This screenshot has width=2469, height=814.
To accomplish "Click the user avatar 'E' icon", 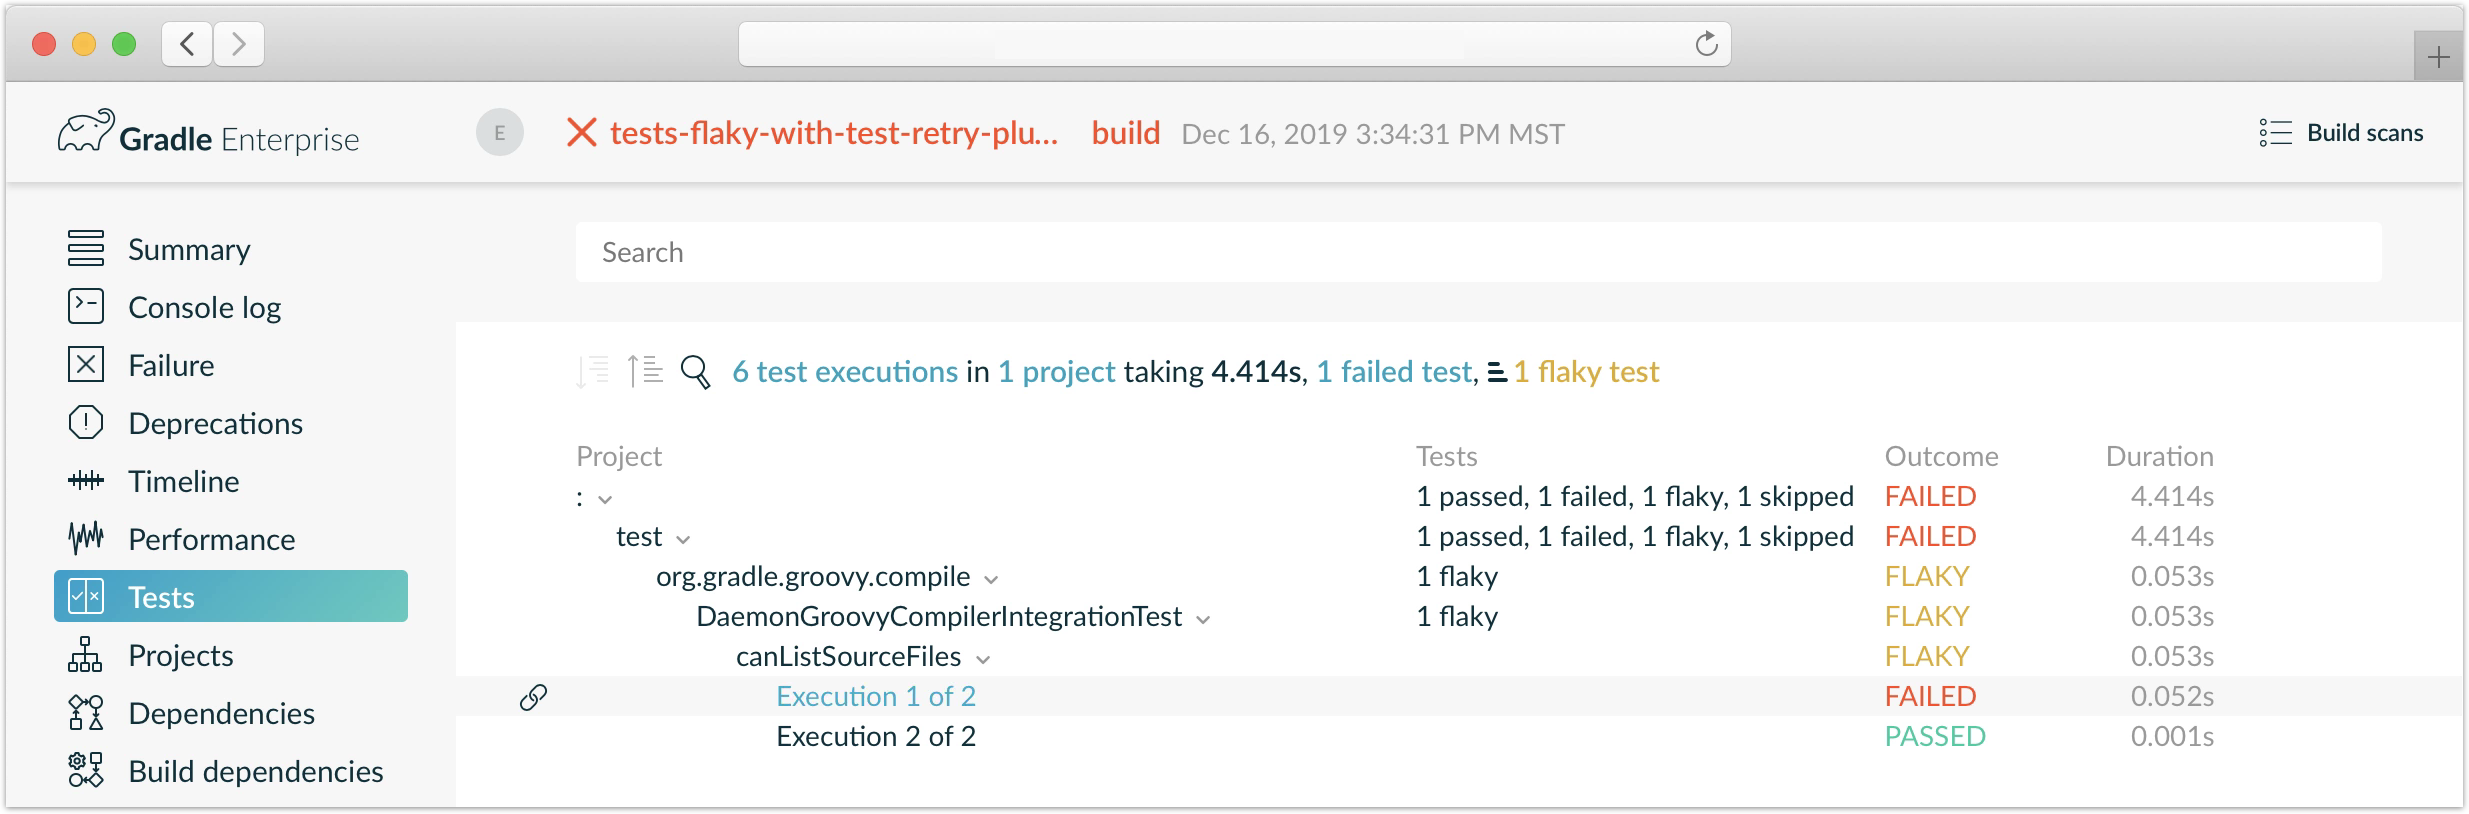I will (x=499, y=133).
